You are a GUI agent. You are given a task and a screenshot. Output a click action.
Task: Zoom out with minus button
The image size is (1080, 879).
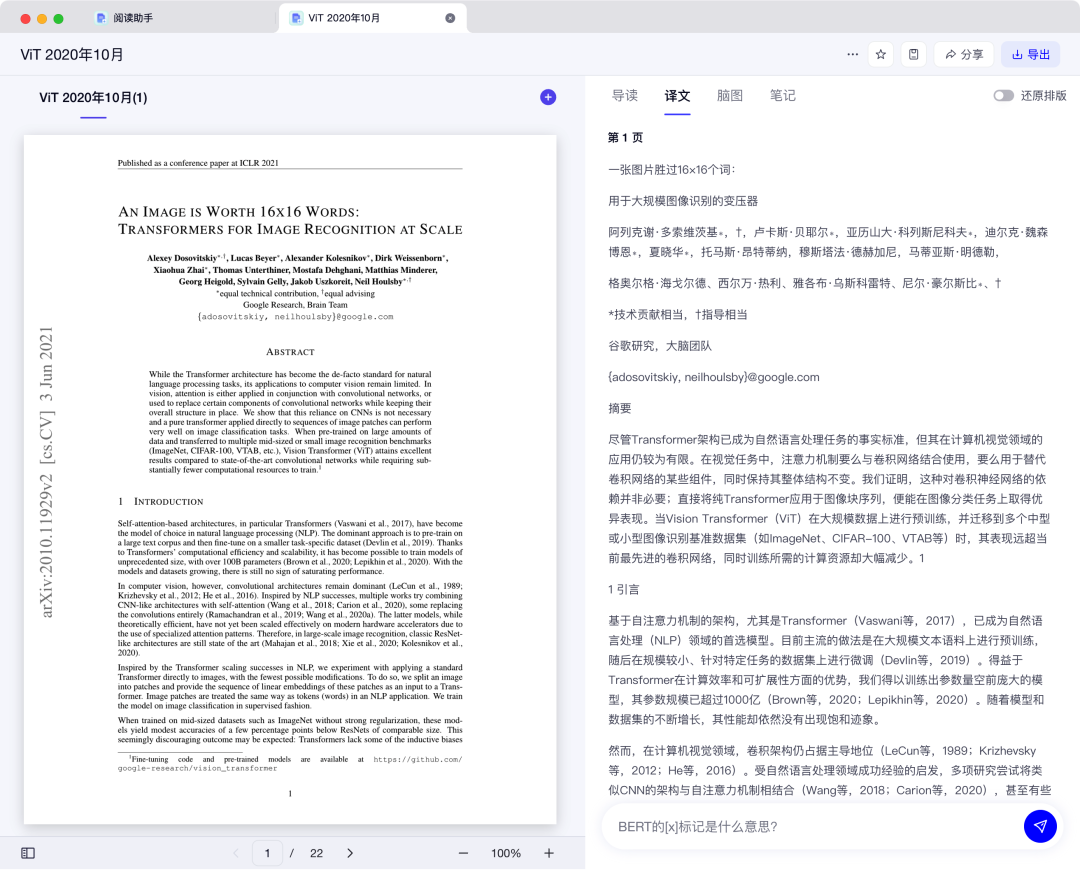point(464,853)
